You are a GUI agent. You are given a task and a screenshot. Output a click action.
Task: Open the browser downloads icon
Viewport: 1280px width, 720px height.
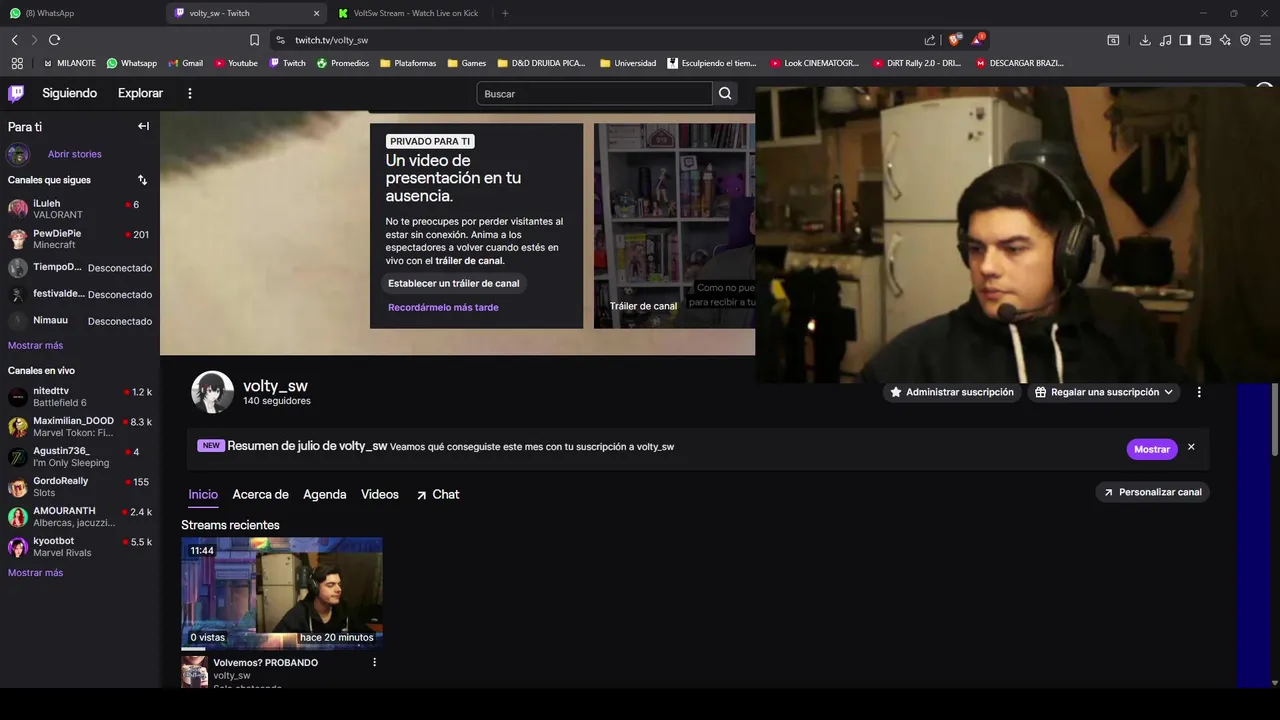click(x=1145, y=40)
